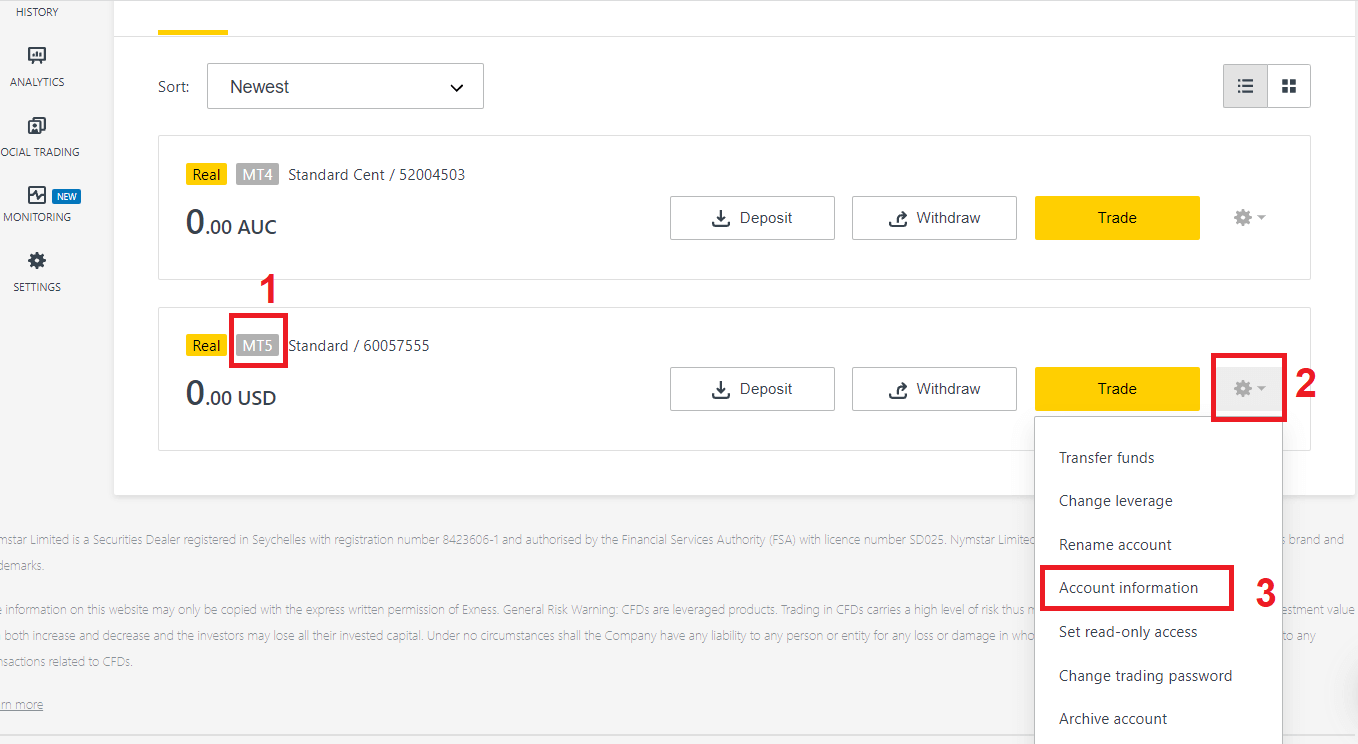Choose Change leverage menu option
Screen dimensions: 1358x744
[x=1115, y=501]
